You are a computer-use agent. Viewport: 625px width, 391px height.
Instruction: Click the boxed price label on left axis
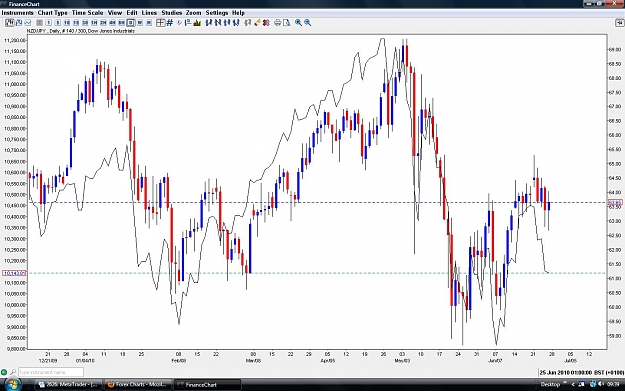click(14, 273)
